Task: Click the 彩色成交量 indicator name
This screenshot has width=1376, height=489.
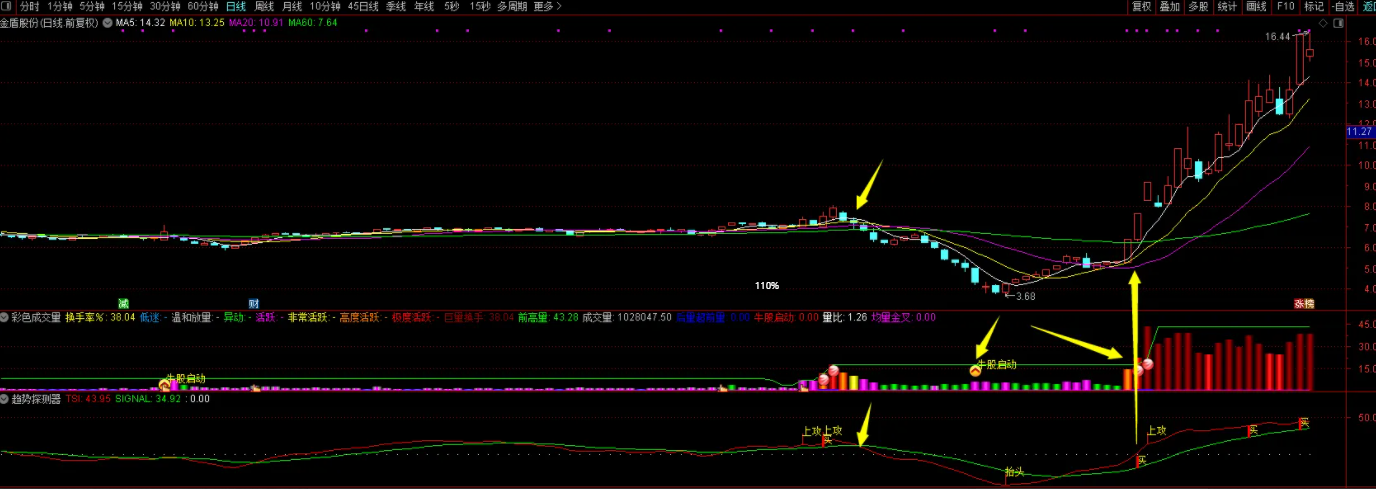Action: (x=37, y=317)
